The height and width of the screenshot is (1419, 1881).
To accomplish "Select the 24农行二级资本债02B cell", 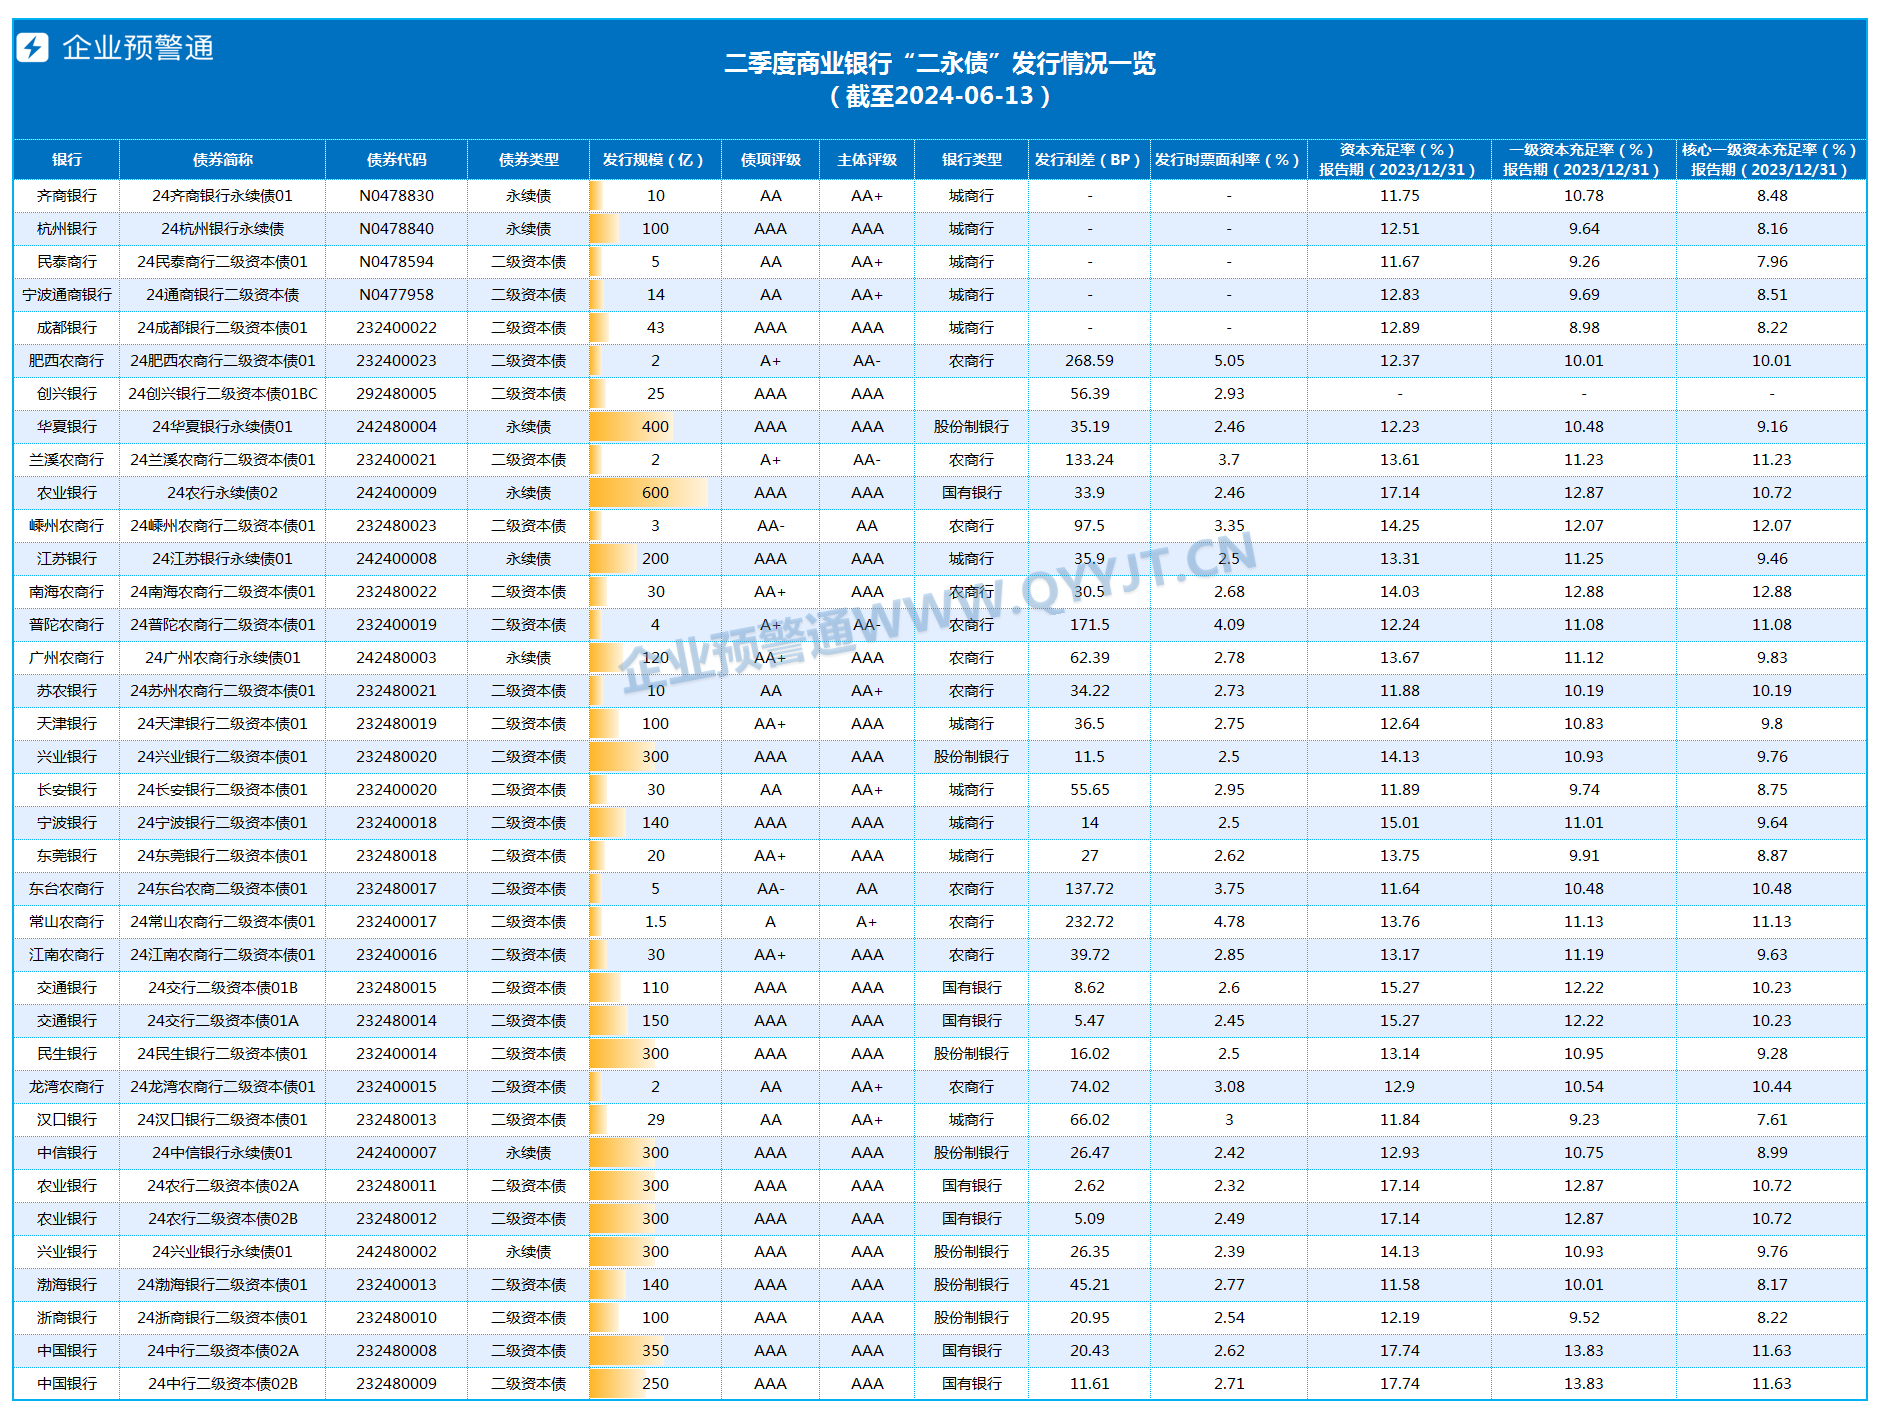I will (x=223, y=1219).
